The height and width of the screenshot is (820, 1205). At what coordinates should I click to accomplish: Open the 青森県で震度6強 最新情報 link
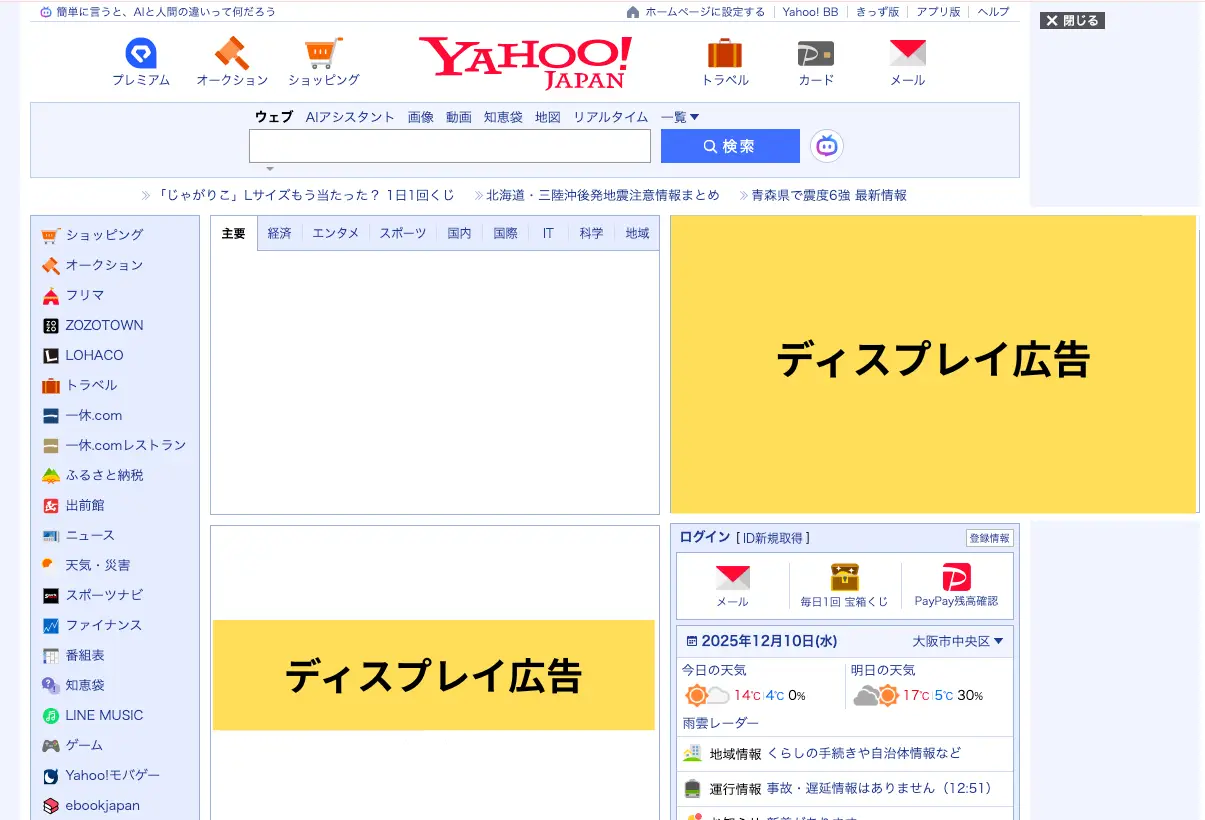(x=828, y=195)
